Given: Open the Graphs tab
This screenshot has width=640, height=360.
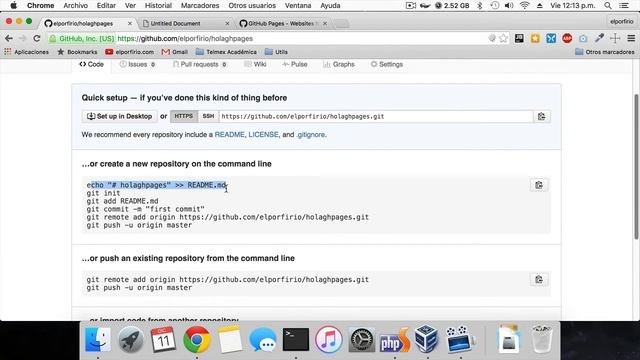Looking at the screenshot, I should coord(339,64).
